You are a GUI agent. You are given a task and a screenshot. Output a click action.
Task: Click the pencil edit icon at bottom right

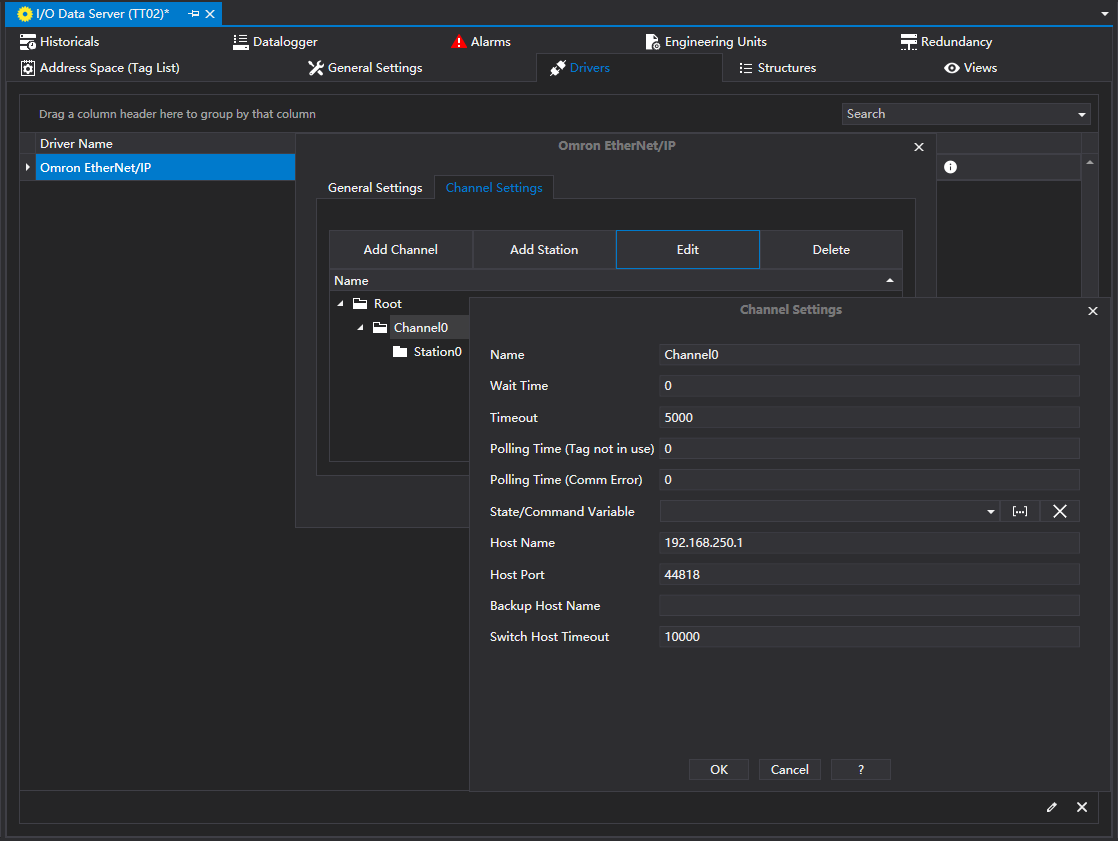pos(1051,807)
